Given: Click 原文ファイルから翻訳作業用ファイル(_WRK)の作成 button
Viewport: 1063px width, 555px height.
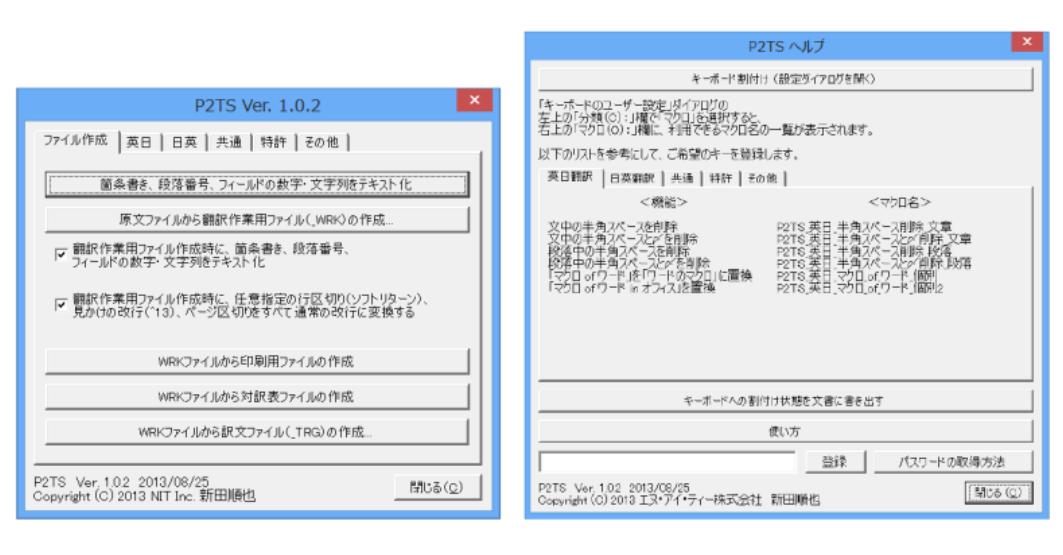Looking at the screenshot, I should [x=256, y=219].
